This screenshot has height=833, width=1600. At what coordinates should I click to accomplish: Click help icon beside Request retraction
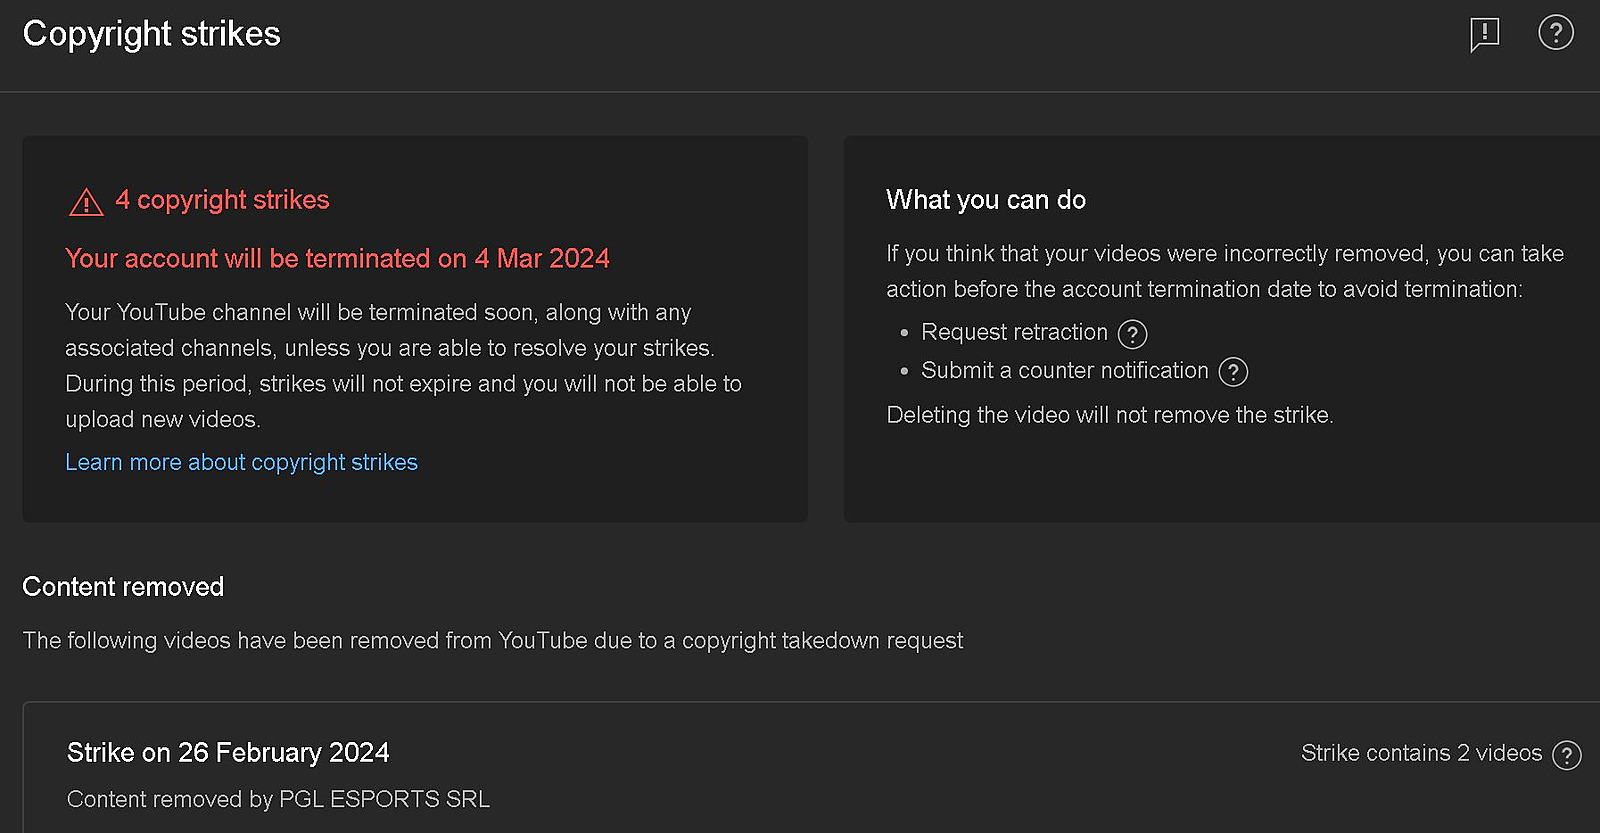tap(1132, 334)
